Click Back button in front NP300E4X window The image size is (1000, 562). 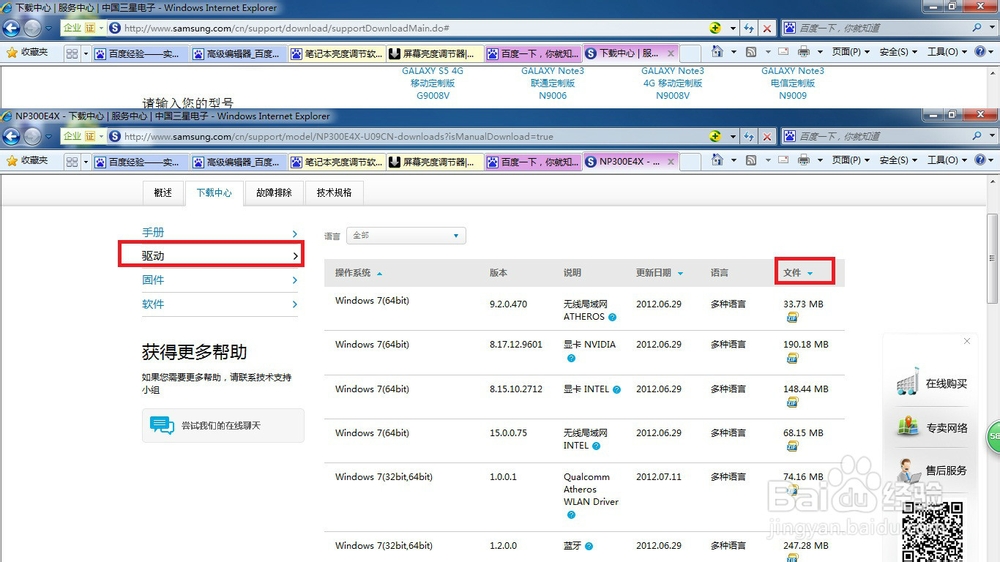click(x=11, y=137)
